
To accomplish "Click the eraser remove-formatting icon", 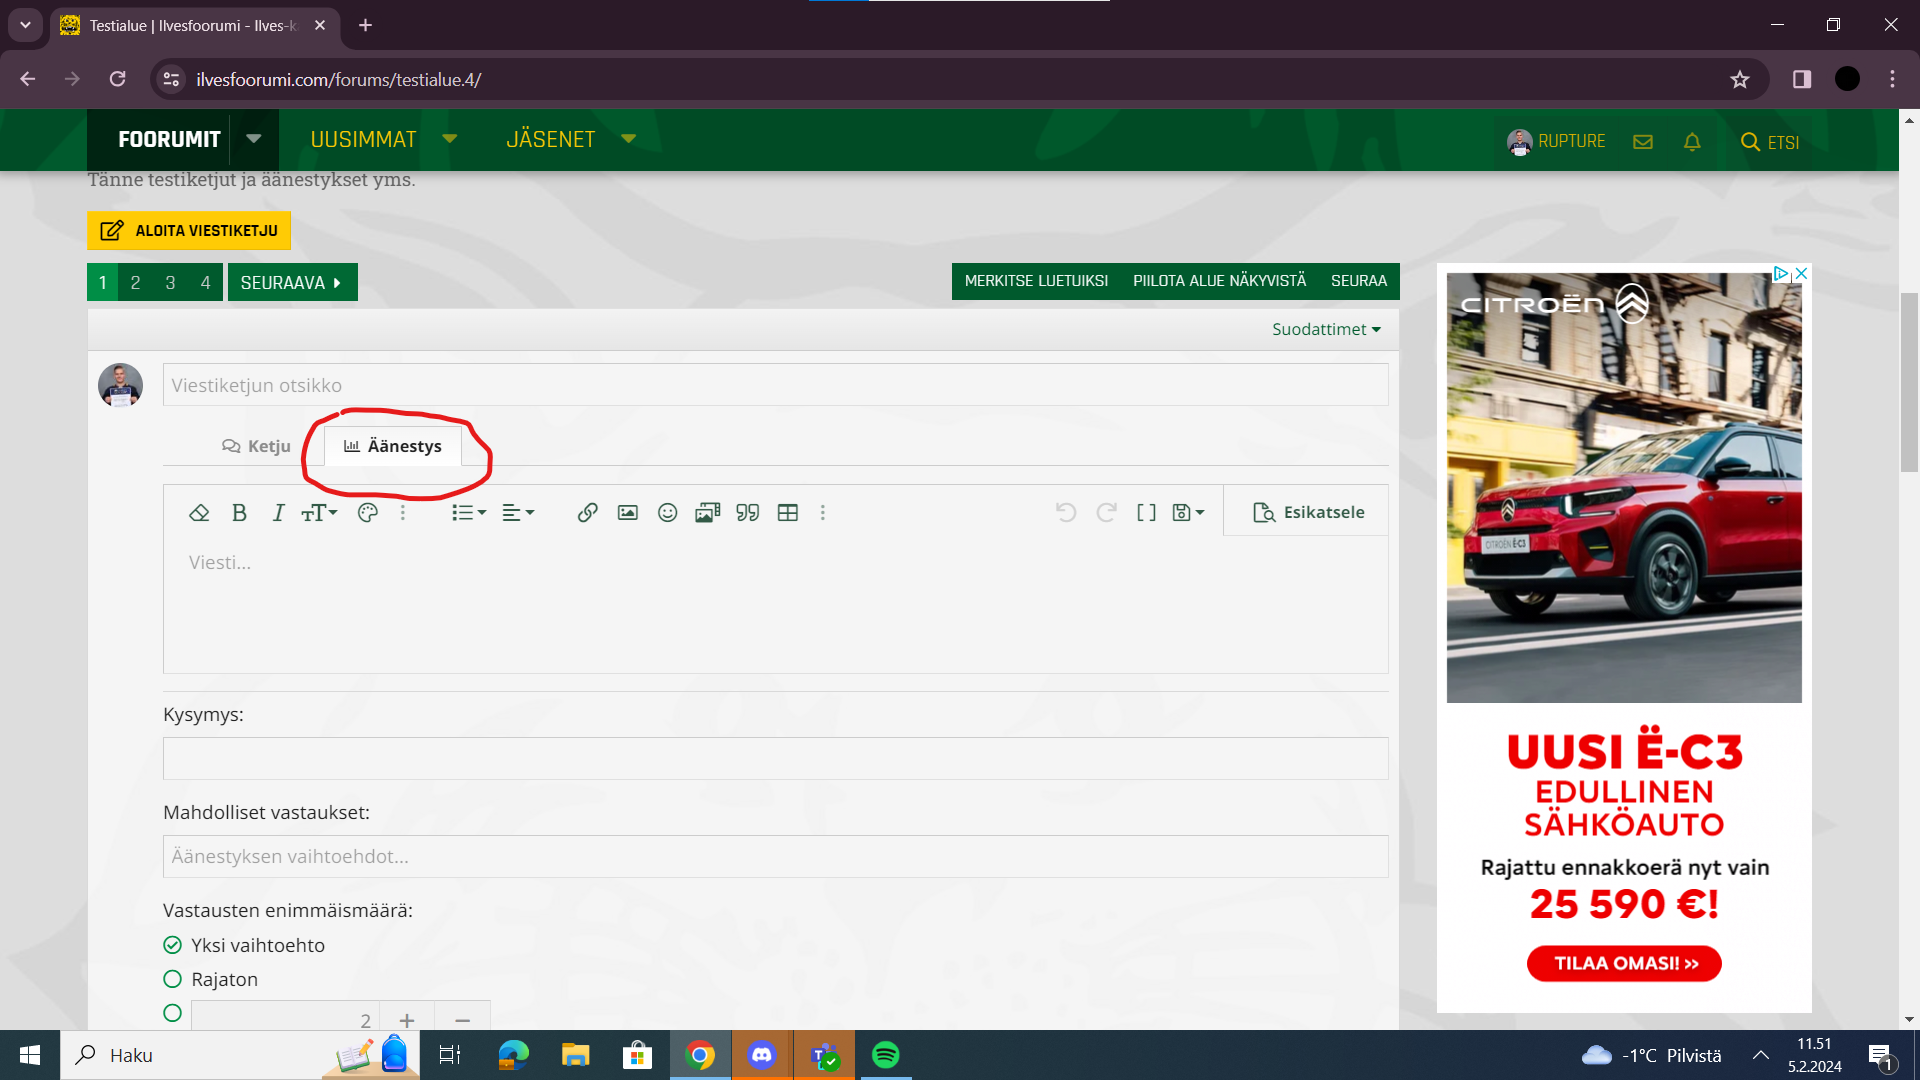I will pos(199,513).
